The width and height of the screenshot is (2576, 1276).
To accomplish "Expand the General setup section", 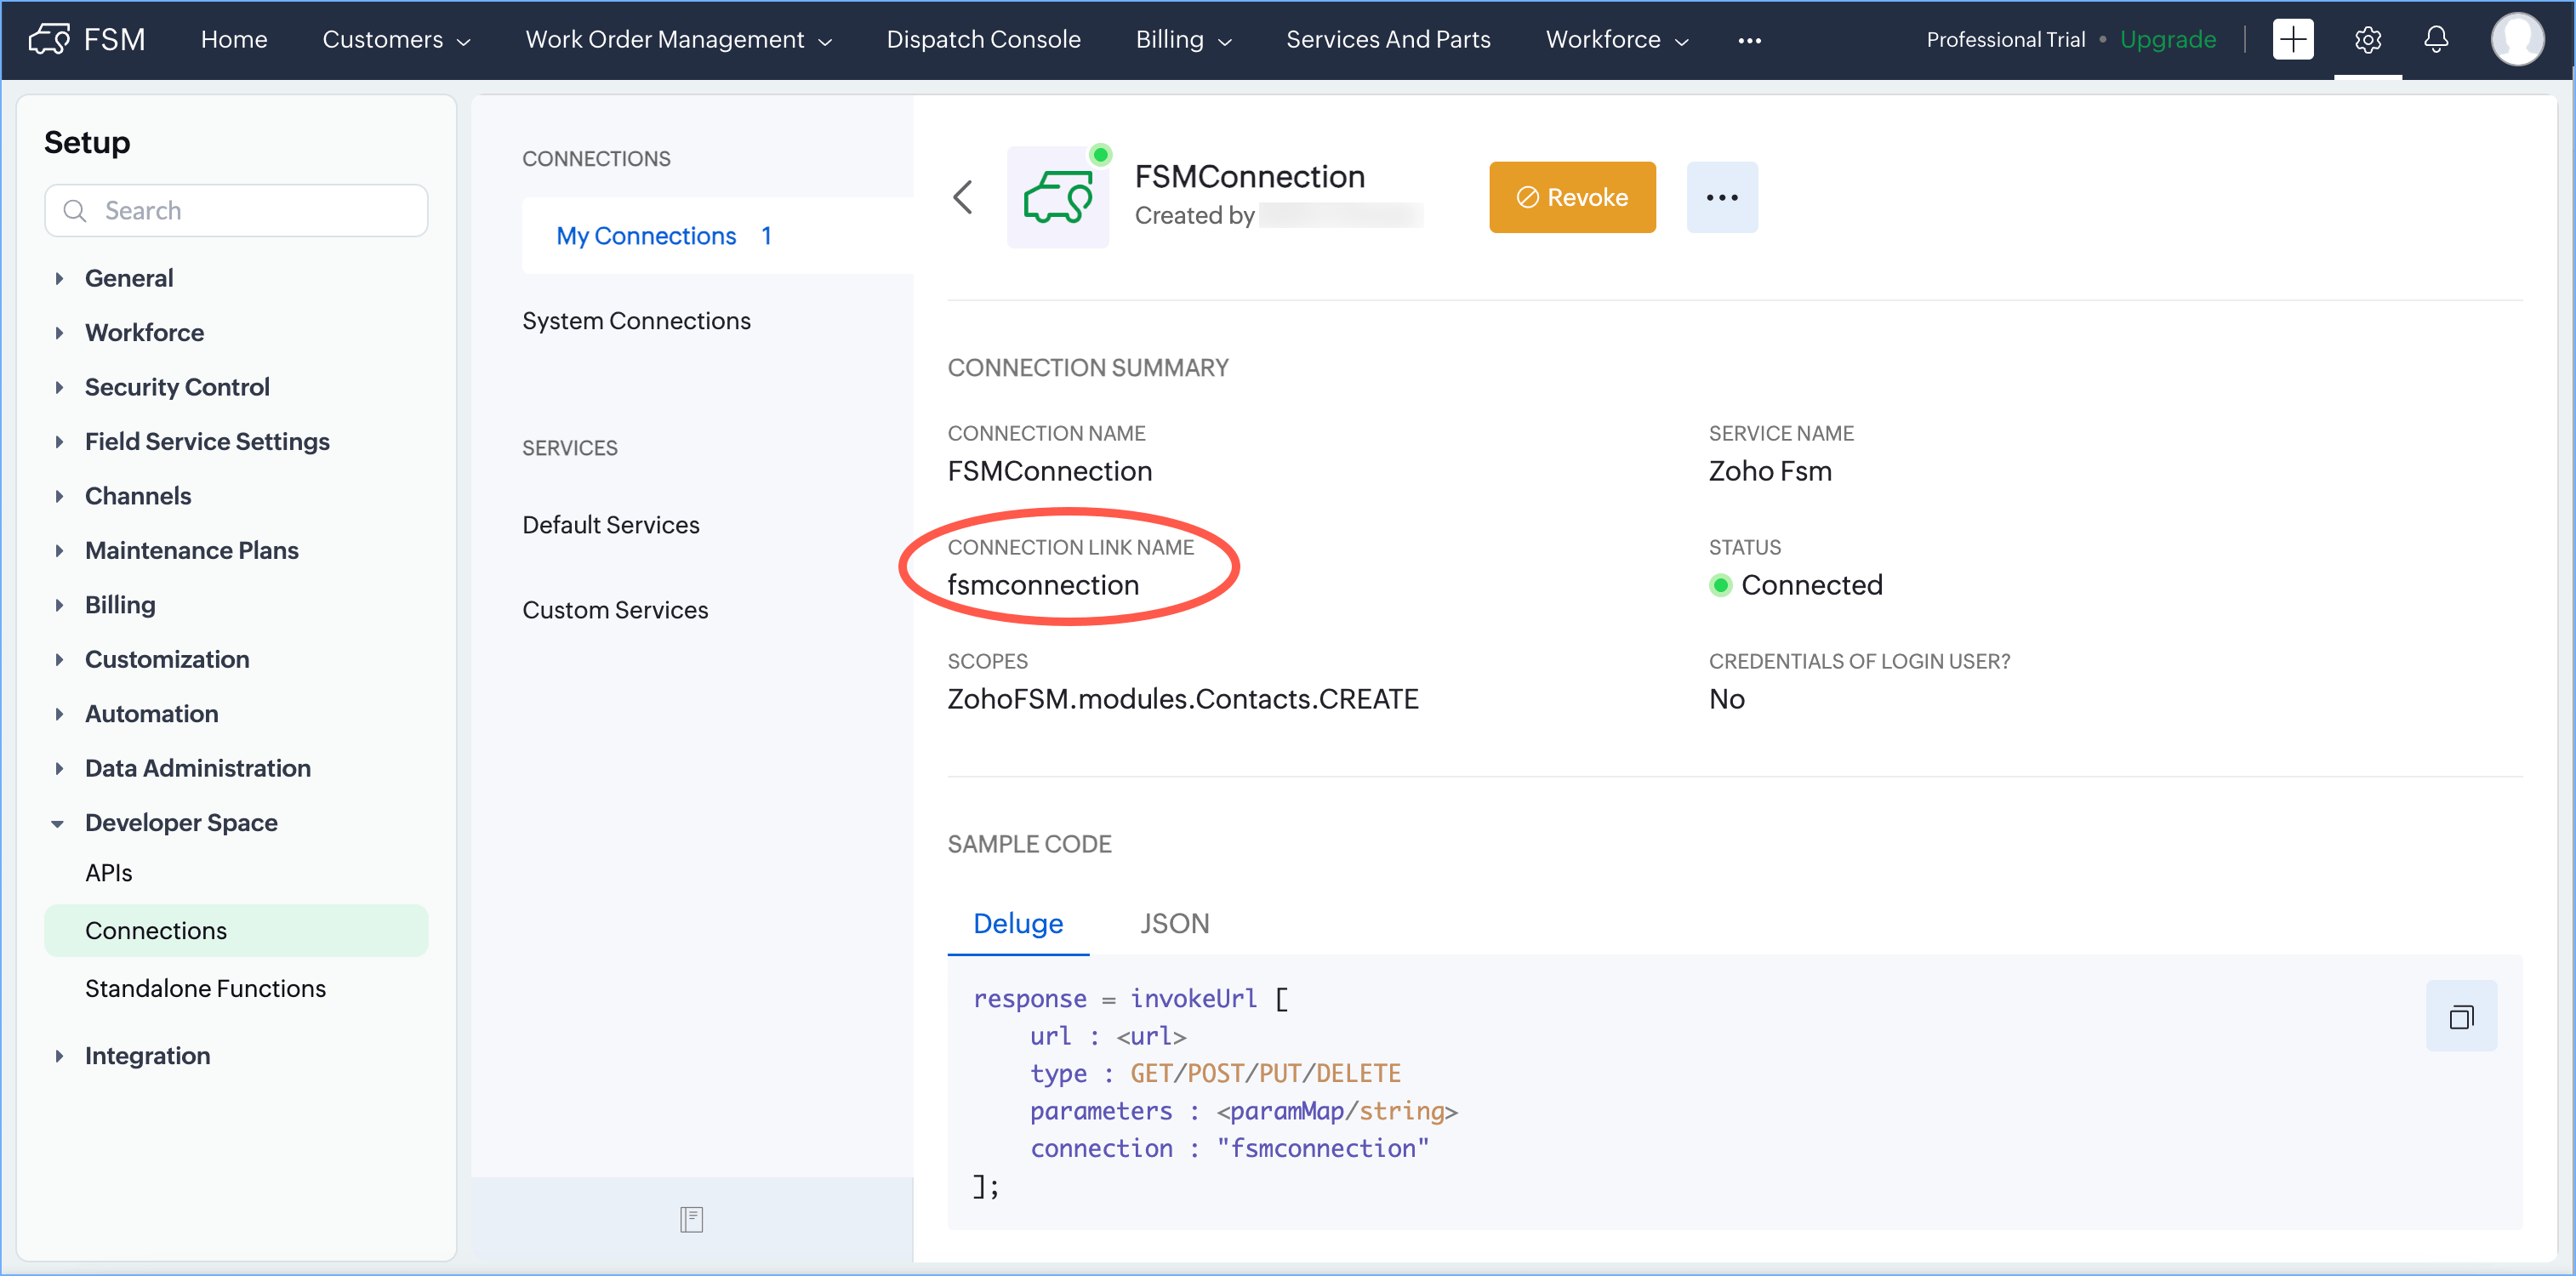I will tap(59, 278).
